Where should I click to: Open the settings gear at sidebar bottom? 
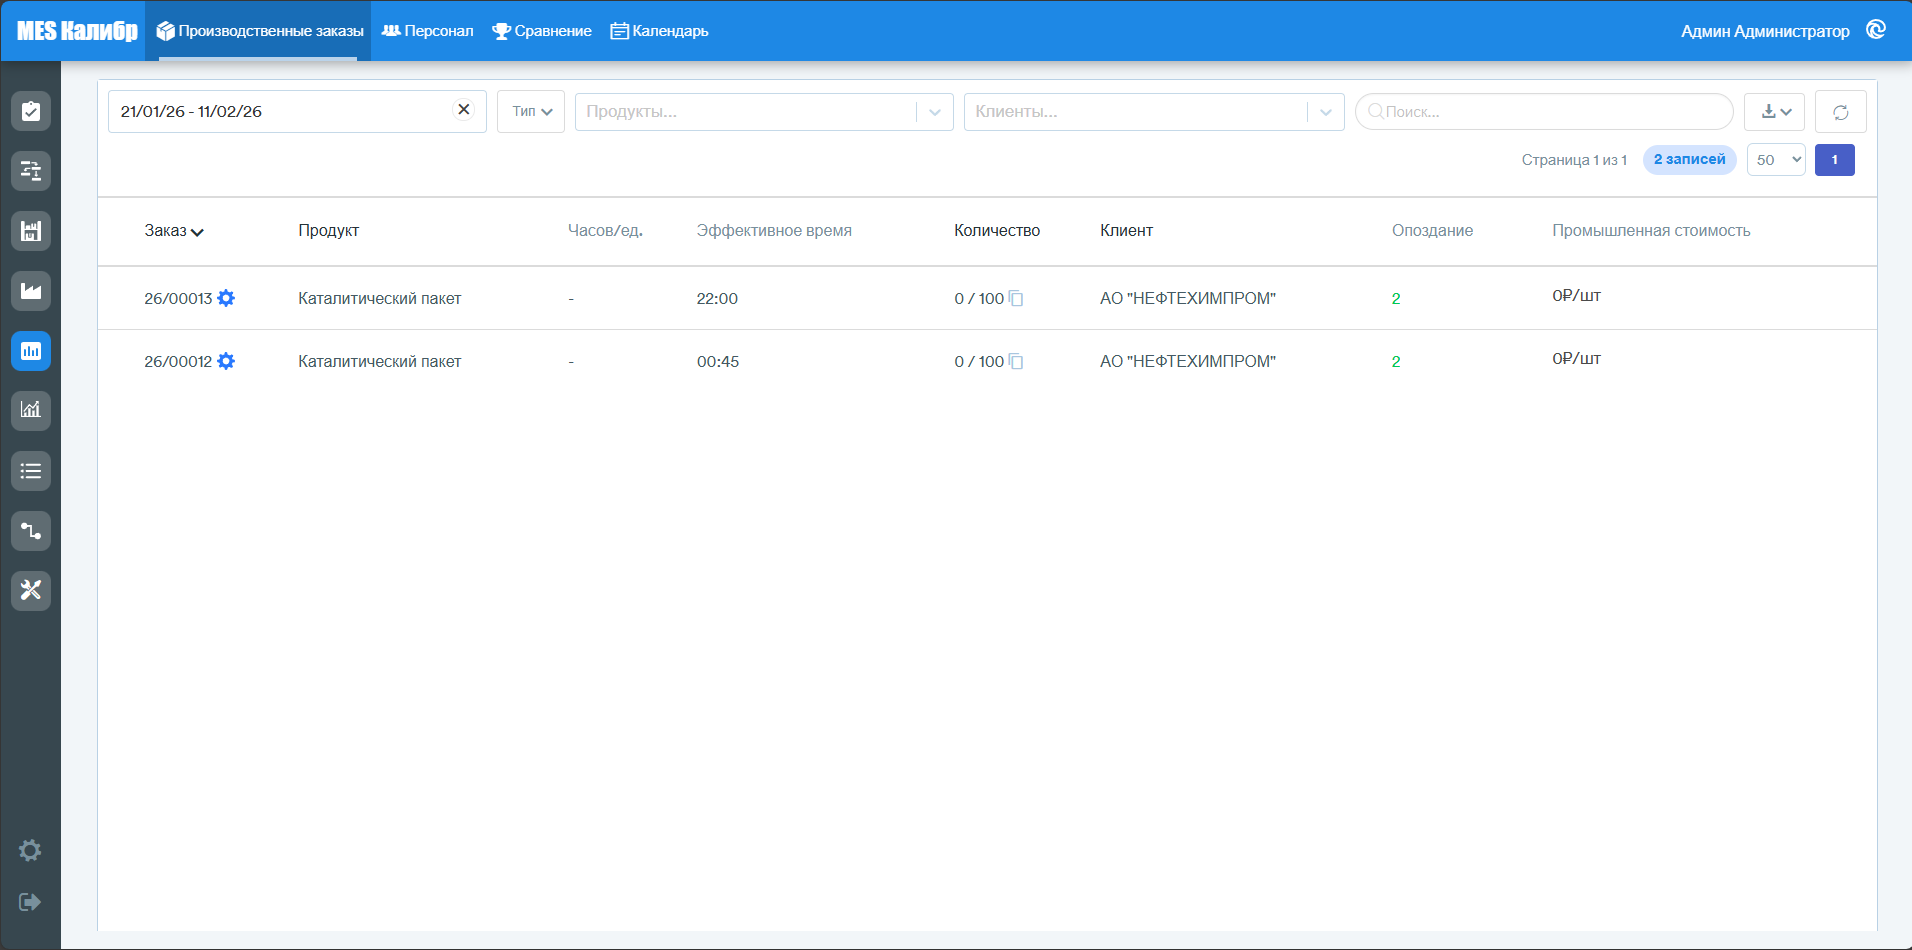click(30, 850)
